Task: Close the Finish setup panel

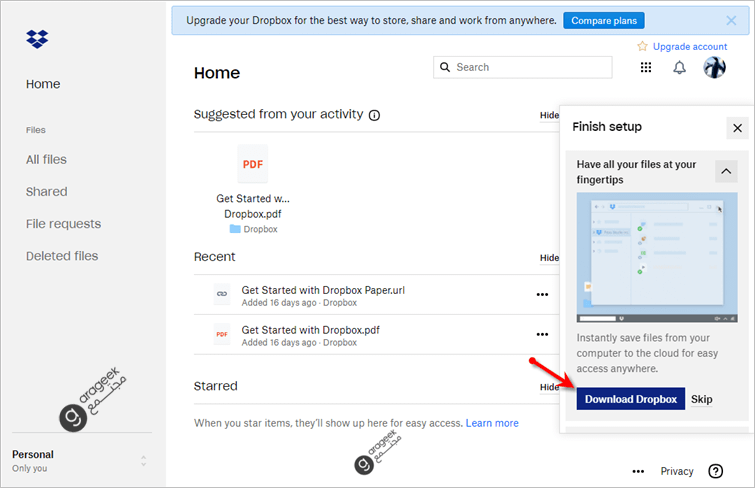Action: tap(737, 128)
